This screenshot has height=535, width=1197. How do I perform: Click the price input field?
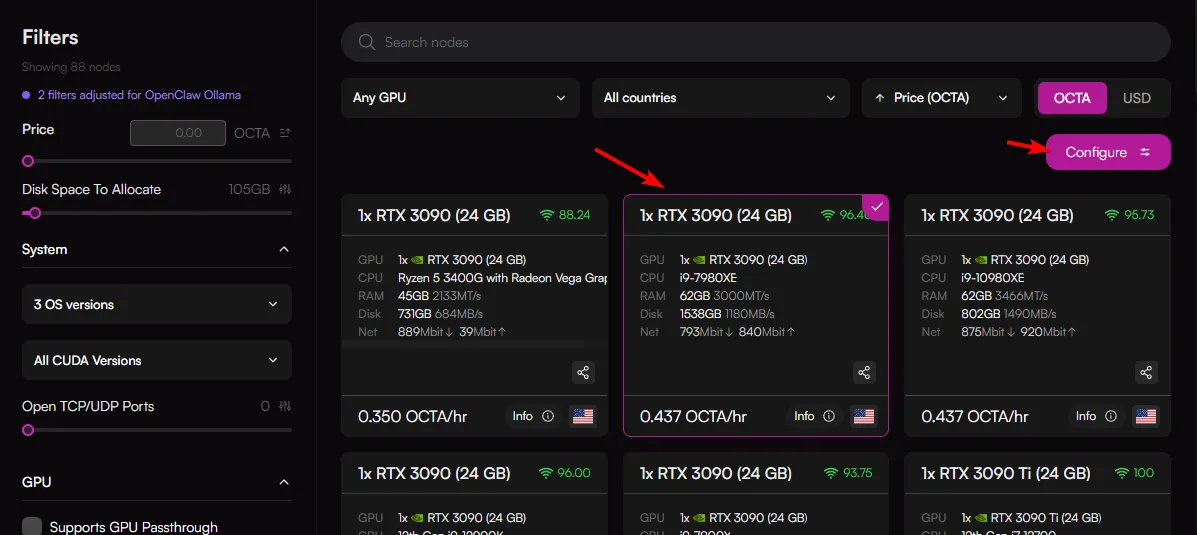178,133
